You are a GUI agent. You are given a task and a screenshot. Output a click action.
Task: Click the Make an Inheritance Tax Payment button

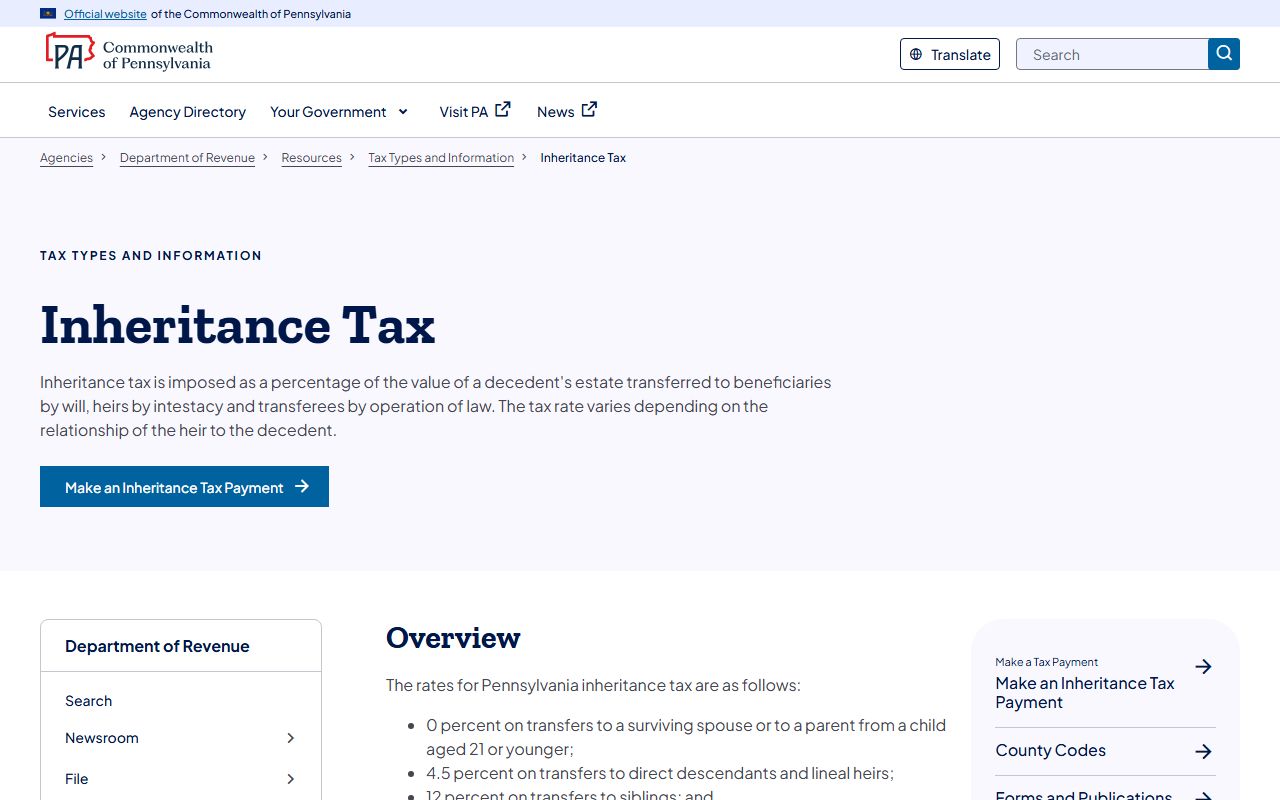click(184, 487)
